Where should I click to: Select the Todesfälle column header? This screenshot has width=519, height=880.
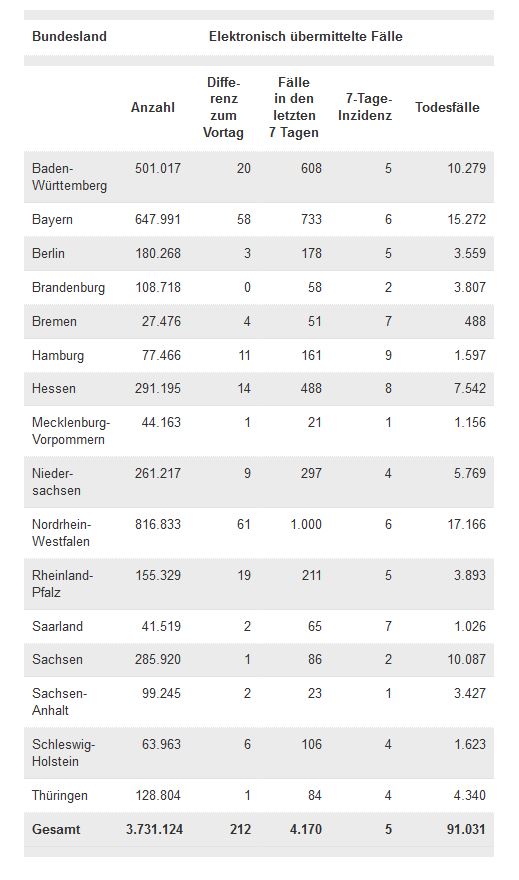[447, 107]
